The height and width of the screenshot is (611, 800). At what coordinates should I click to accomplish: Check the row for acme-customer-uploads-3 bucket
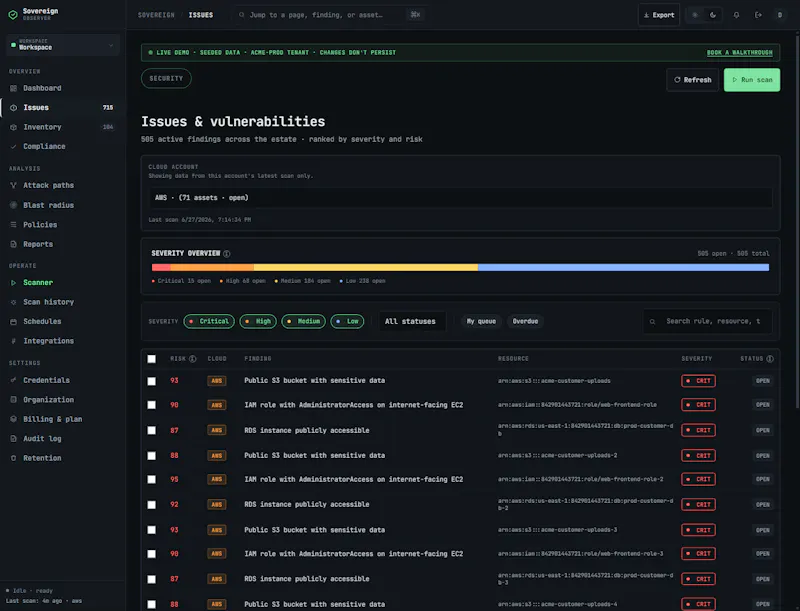pyautogui.click(x=152, y=530)
